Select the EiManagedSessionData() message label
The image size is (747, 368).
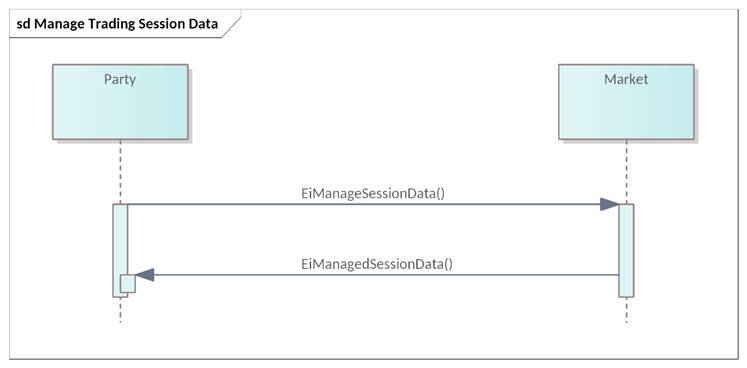(x=377, y=264)
